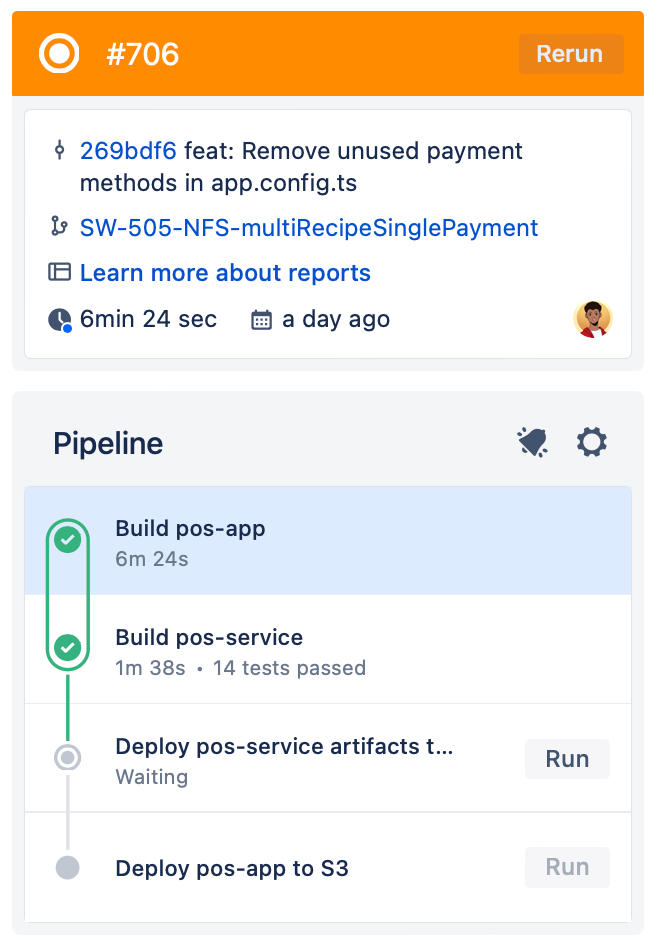Click the Waiting status text
Image resolution: width=662 pixels, height=940 pixels.
pos(152,777)
